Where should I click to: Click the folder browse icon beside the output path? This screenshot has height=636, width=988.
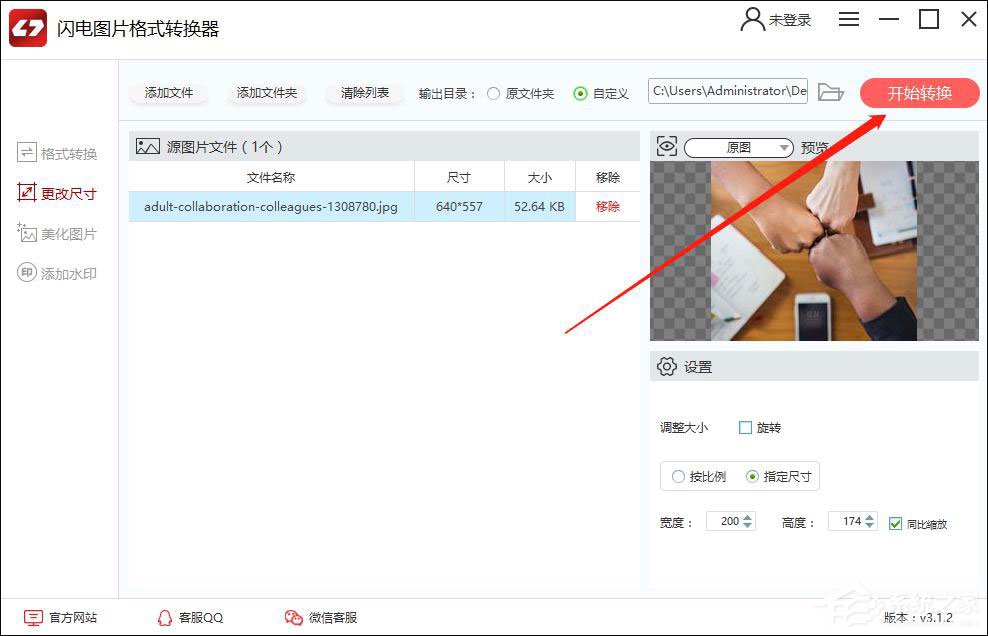coord(831,91)
